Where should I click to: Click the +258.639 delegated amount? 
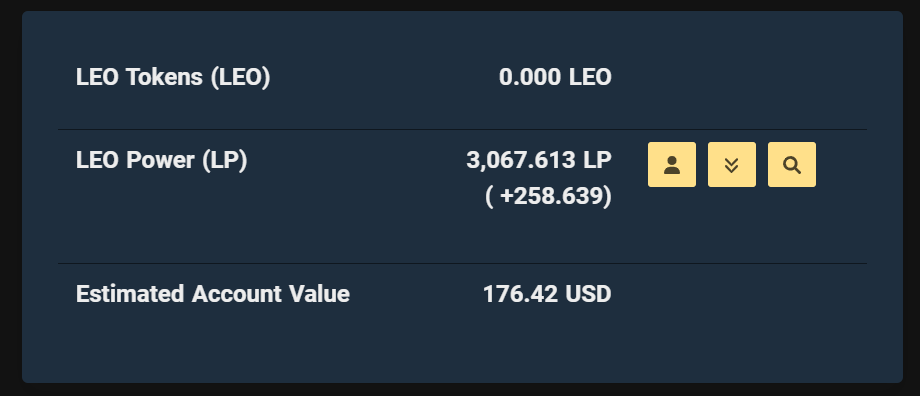[549, 196]
